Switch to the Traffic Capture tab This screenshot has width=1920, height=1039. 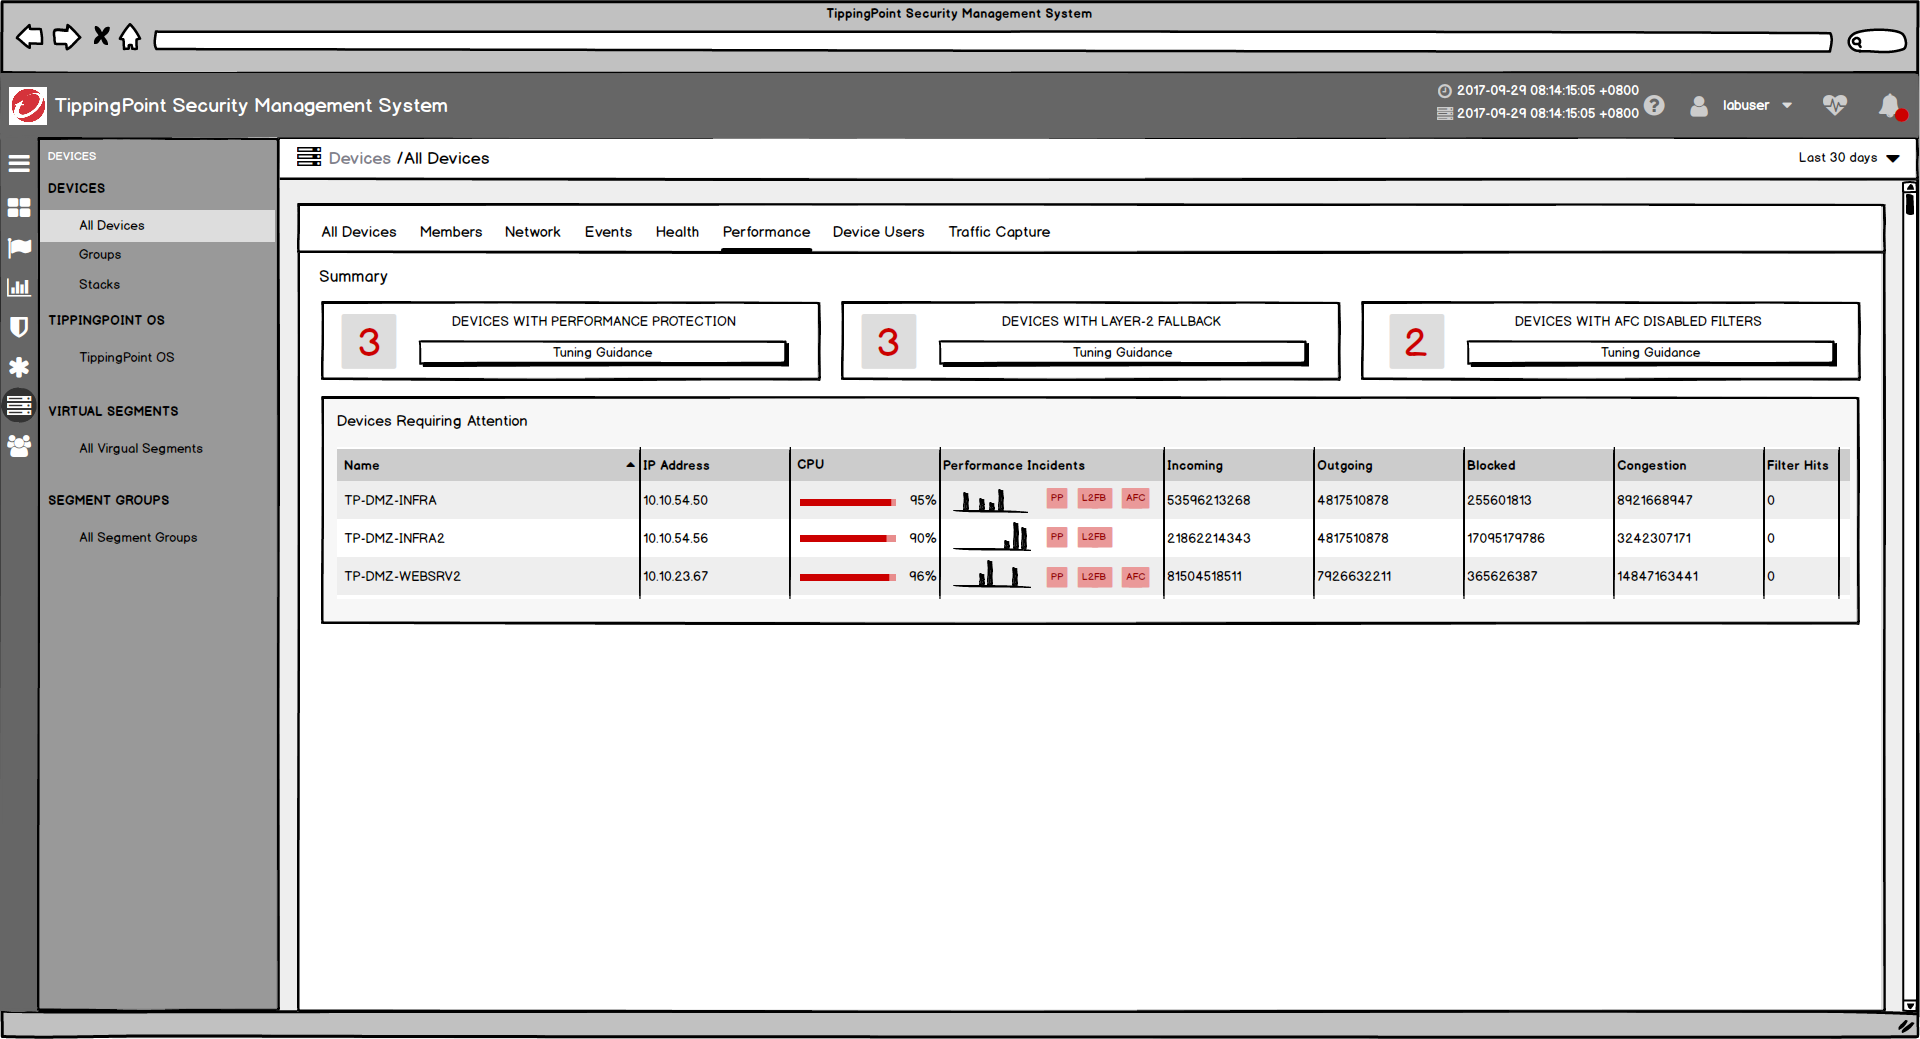point(999,232)
